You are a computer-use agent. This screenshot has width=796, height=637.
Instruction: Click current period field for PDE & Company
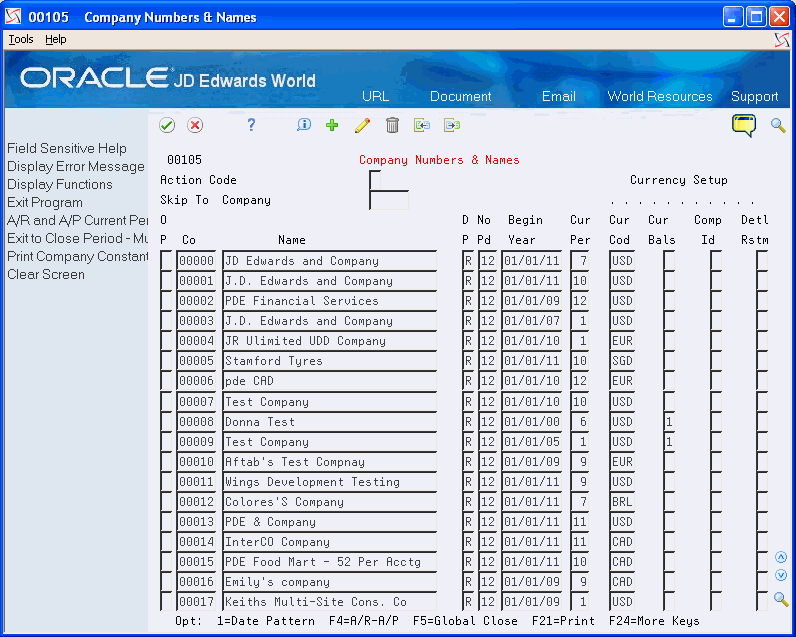pyautogui.click(x=580, y=522)
